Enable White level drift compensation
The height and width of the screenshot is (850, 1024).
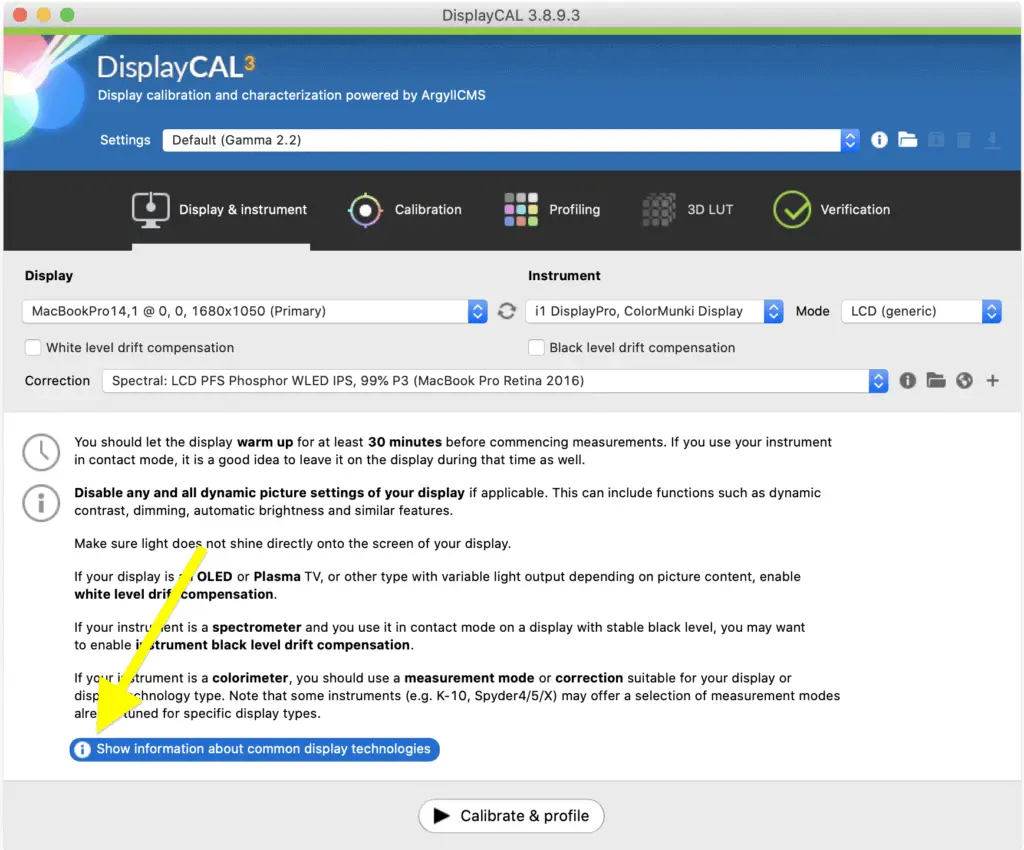pos(33,347)
